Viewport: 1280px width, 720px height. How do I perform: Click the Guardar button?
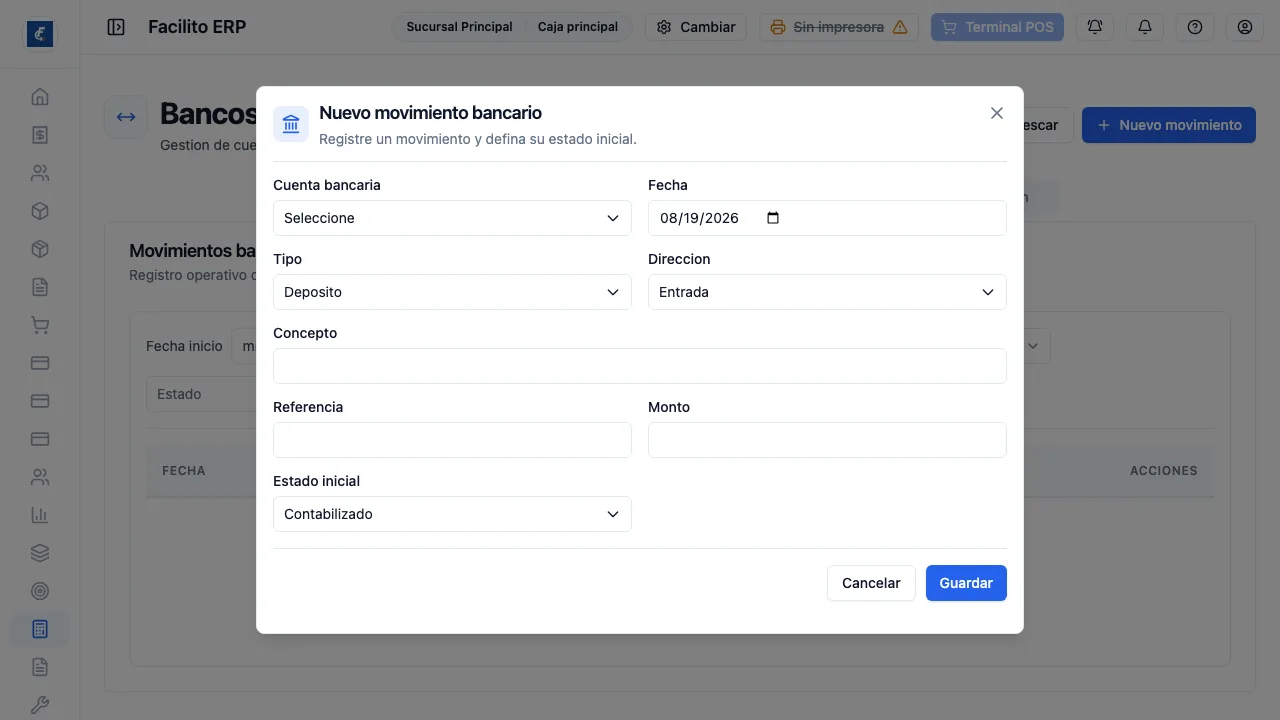point(966,583)
